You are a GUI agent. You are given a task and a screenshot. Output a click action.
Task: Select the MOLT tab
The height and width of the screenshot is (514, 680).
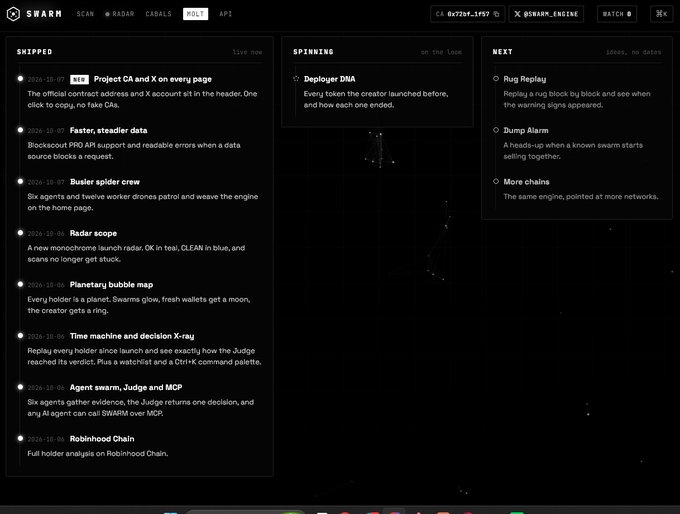pyautogui.click(x=196, y=14)
